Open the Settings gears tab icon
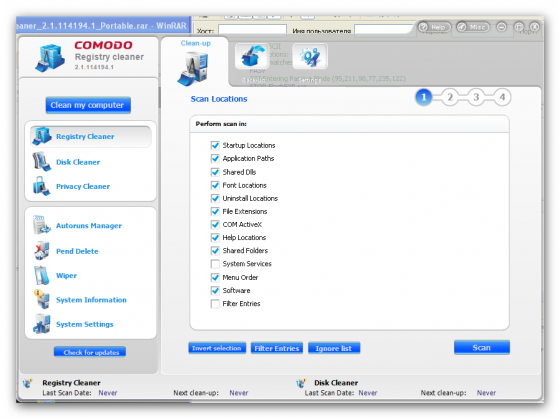The height and width of the screenshot is (419, 560). [310, 56]
